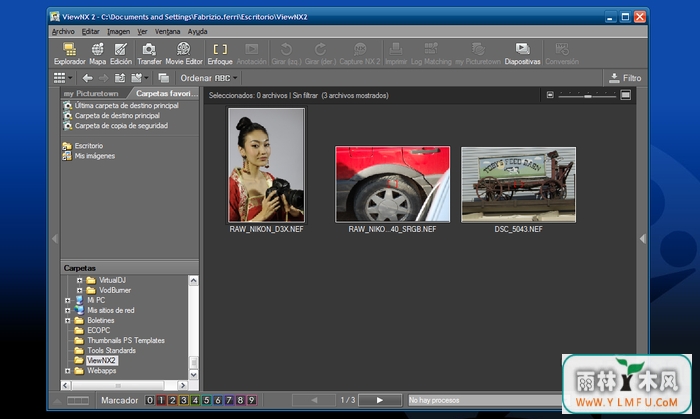Image resolution: width=700 pixels, height=419 pixels.
Task: Expand the Webapps folder
Action: pos(67,371)
